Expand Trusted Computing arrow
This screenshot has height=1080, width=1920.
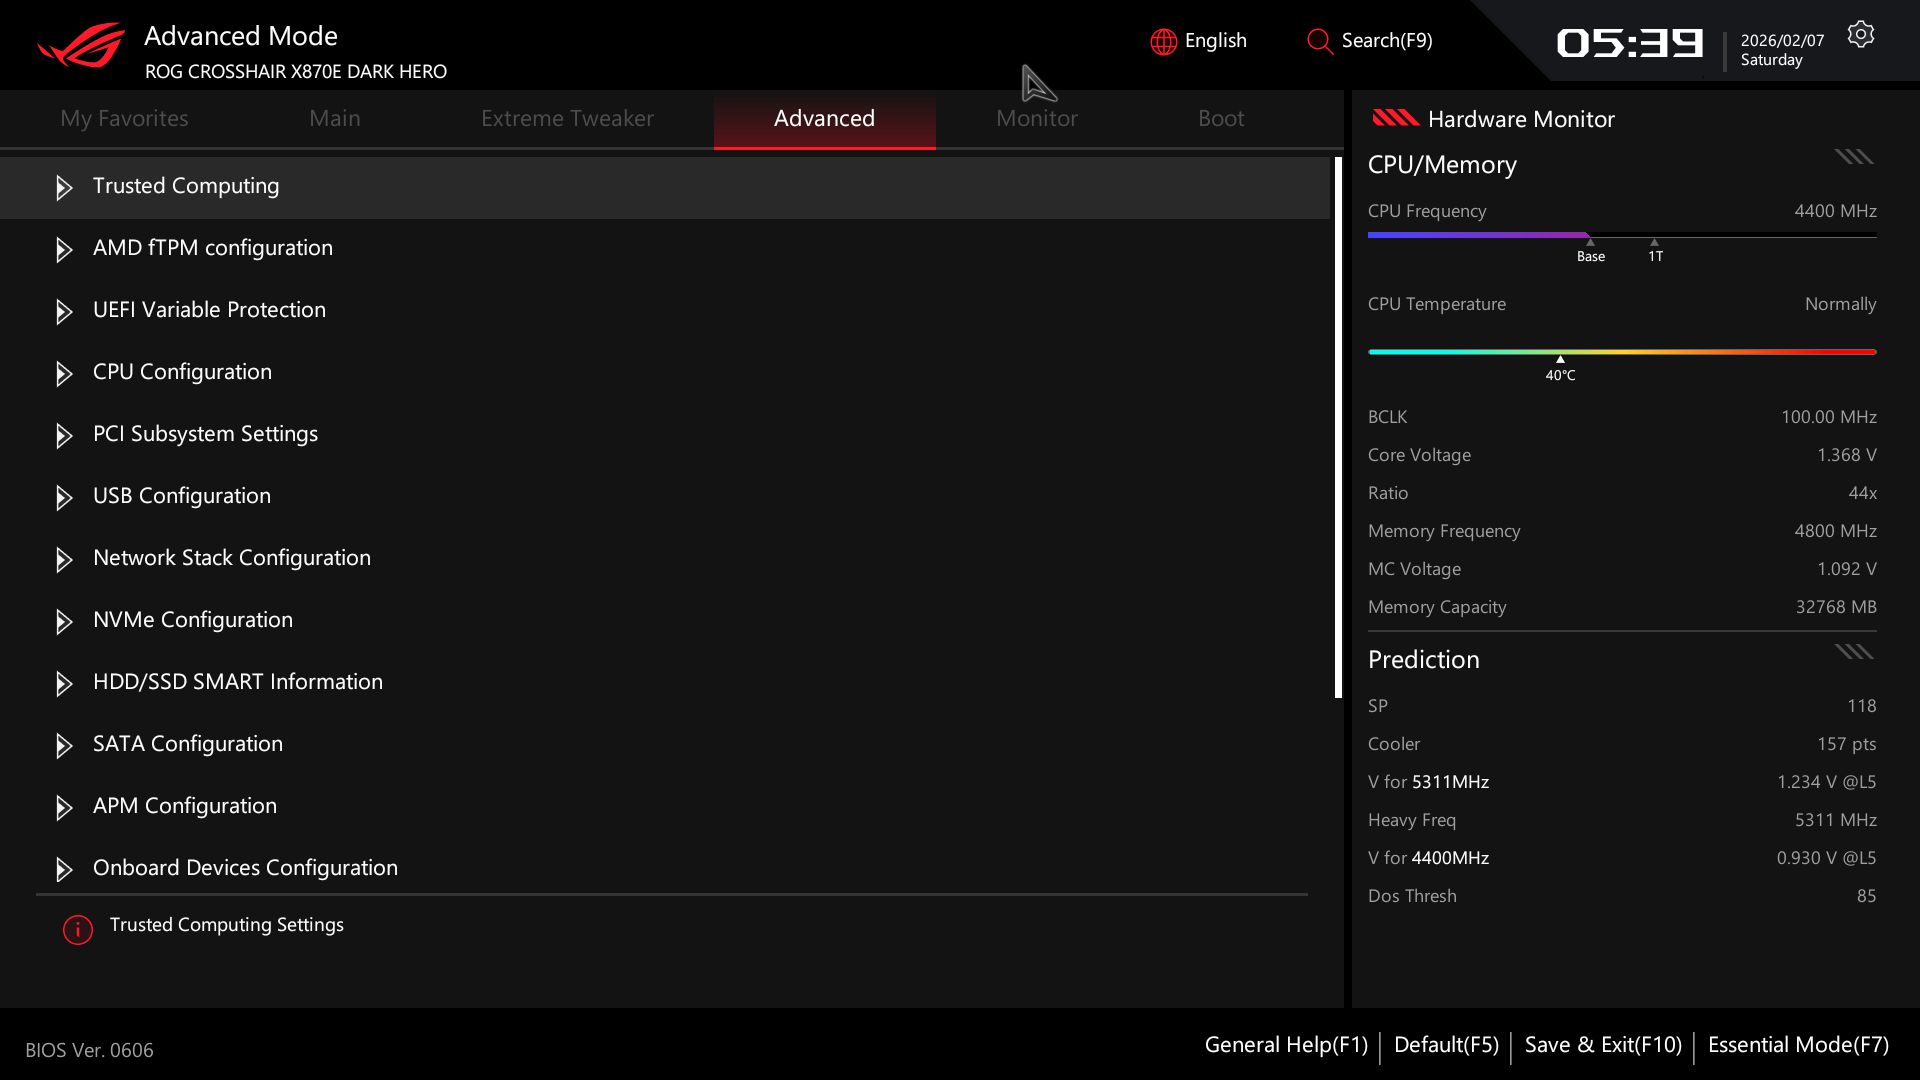pos(64,187)
